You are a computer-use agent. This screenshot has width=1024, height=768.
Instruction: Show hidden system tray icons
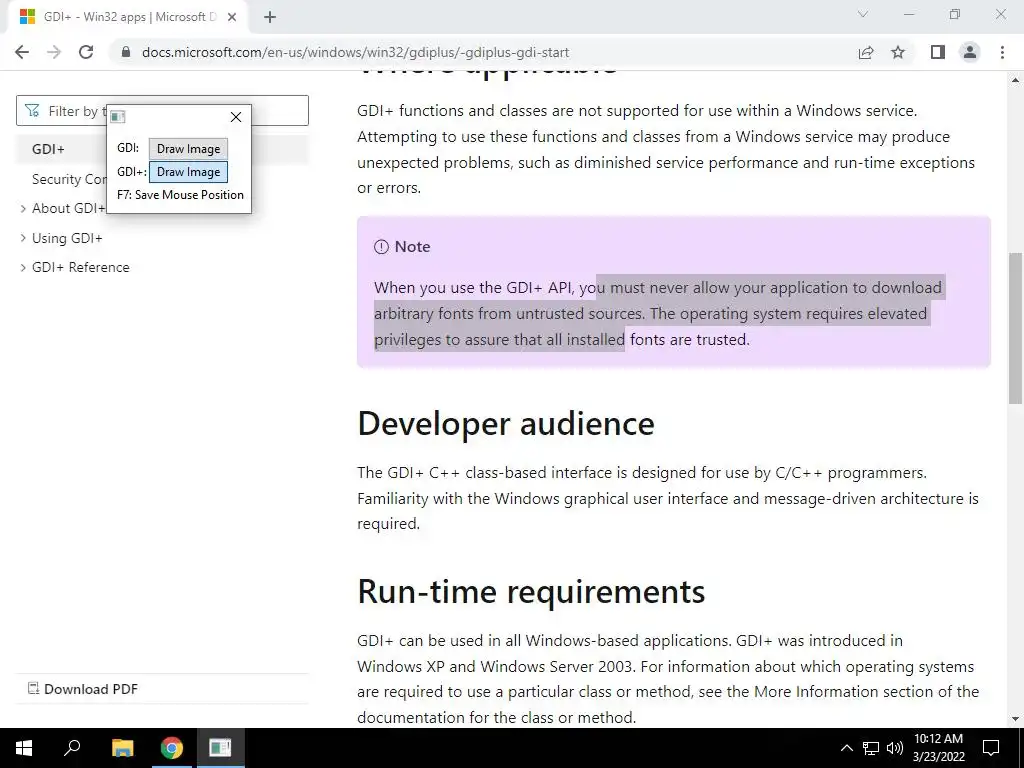pos(846,748)
